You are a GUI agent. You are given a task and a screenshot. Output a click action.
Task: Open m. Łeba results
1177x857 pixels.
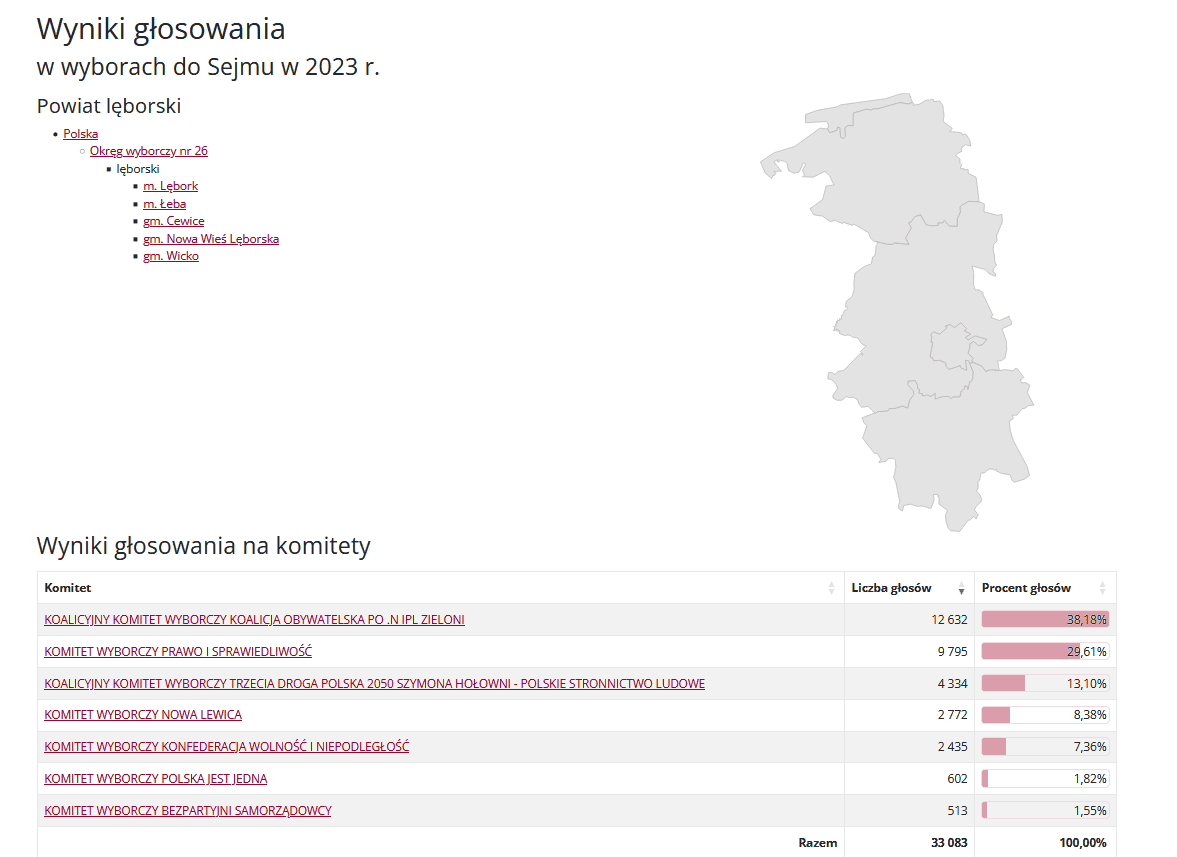[x=164, y=204]
